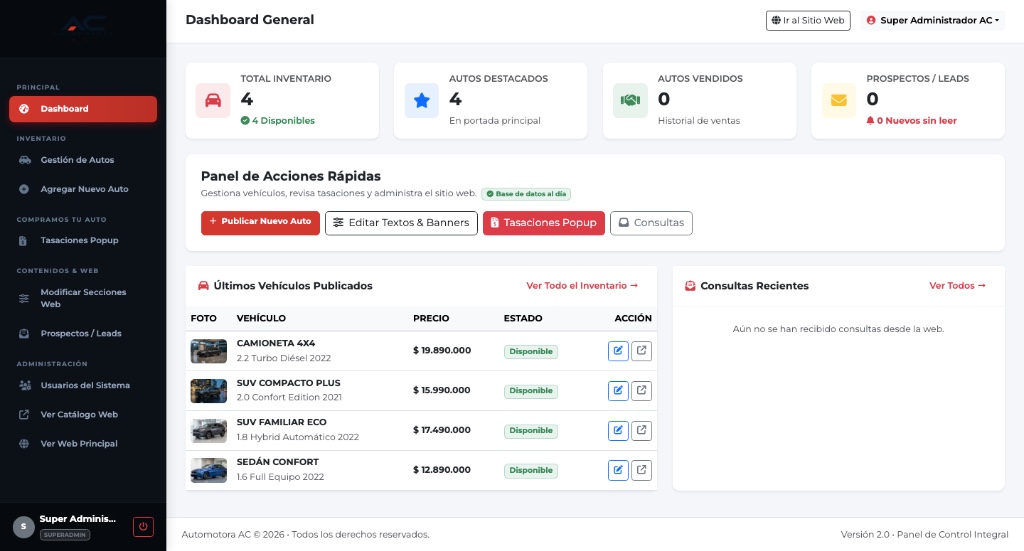
Task: Click the 'En portada principal' text
Action: pos(495,121)
